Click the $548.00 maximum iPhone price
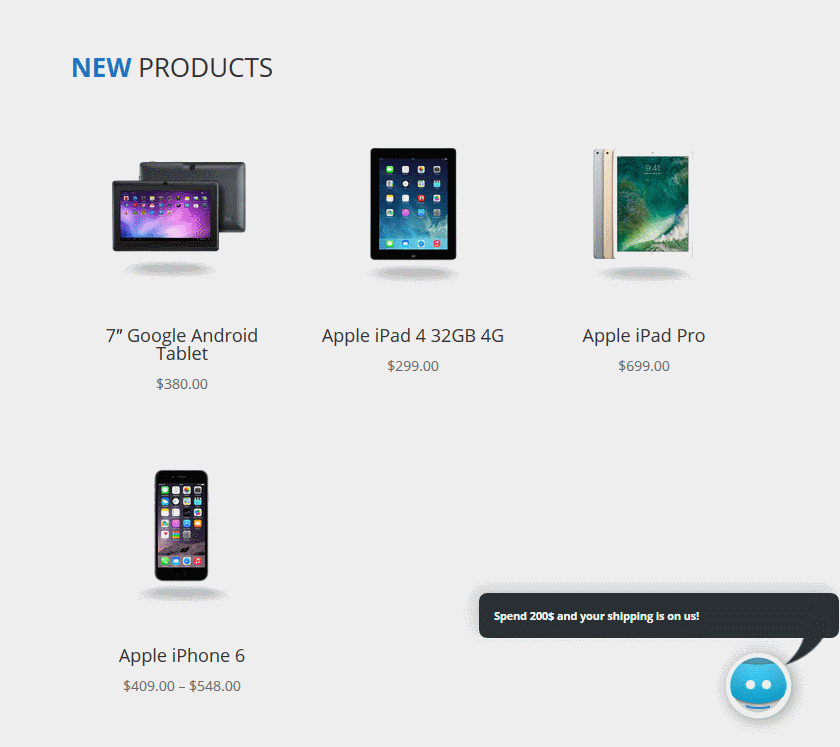 click(x=215, y=686)
